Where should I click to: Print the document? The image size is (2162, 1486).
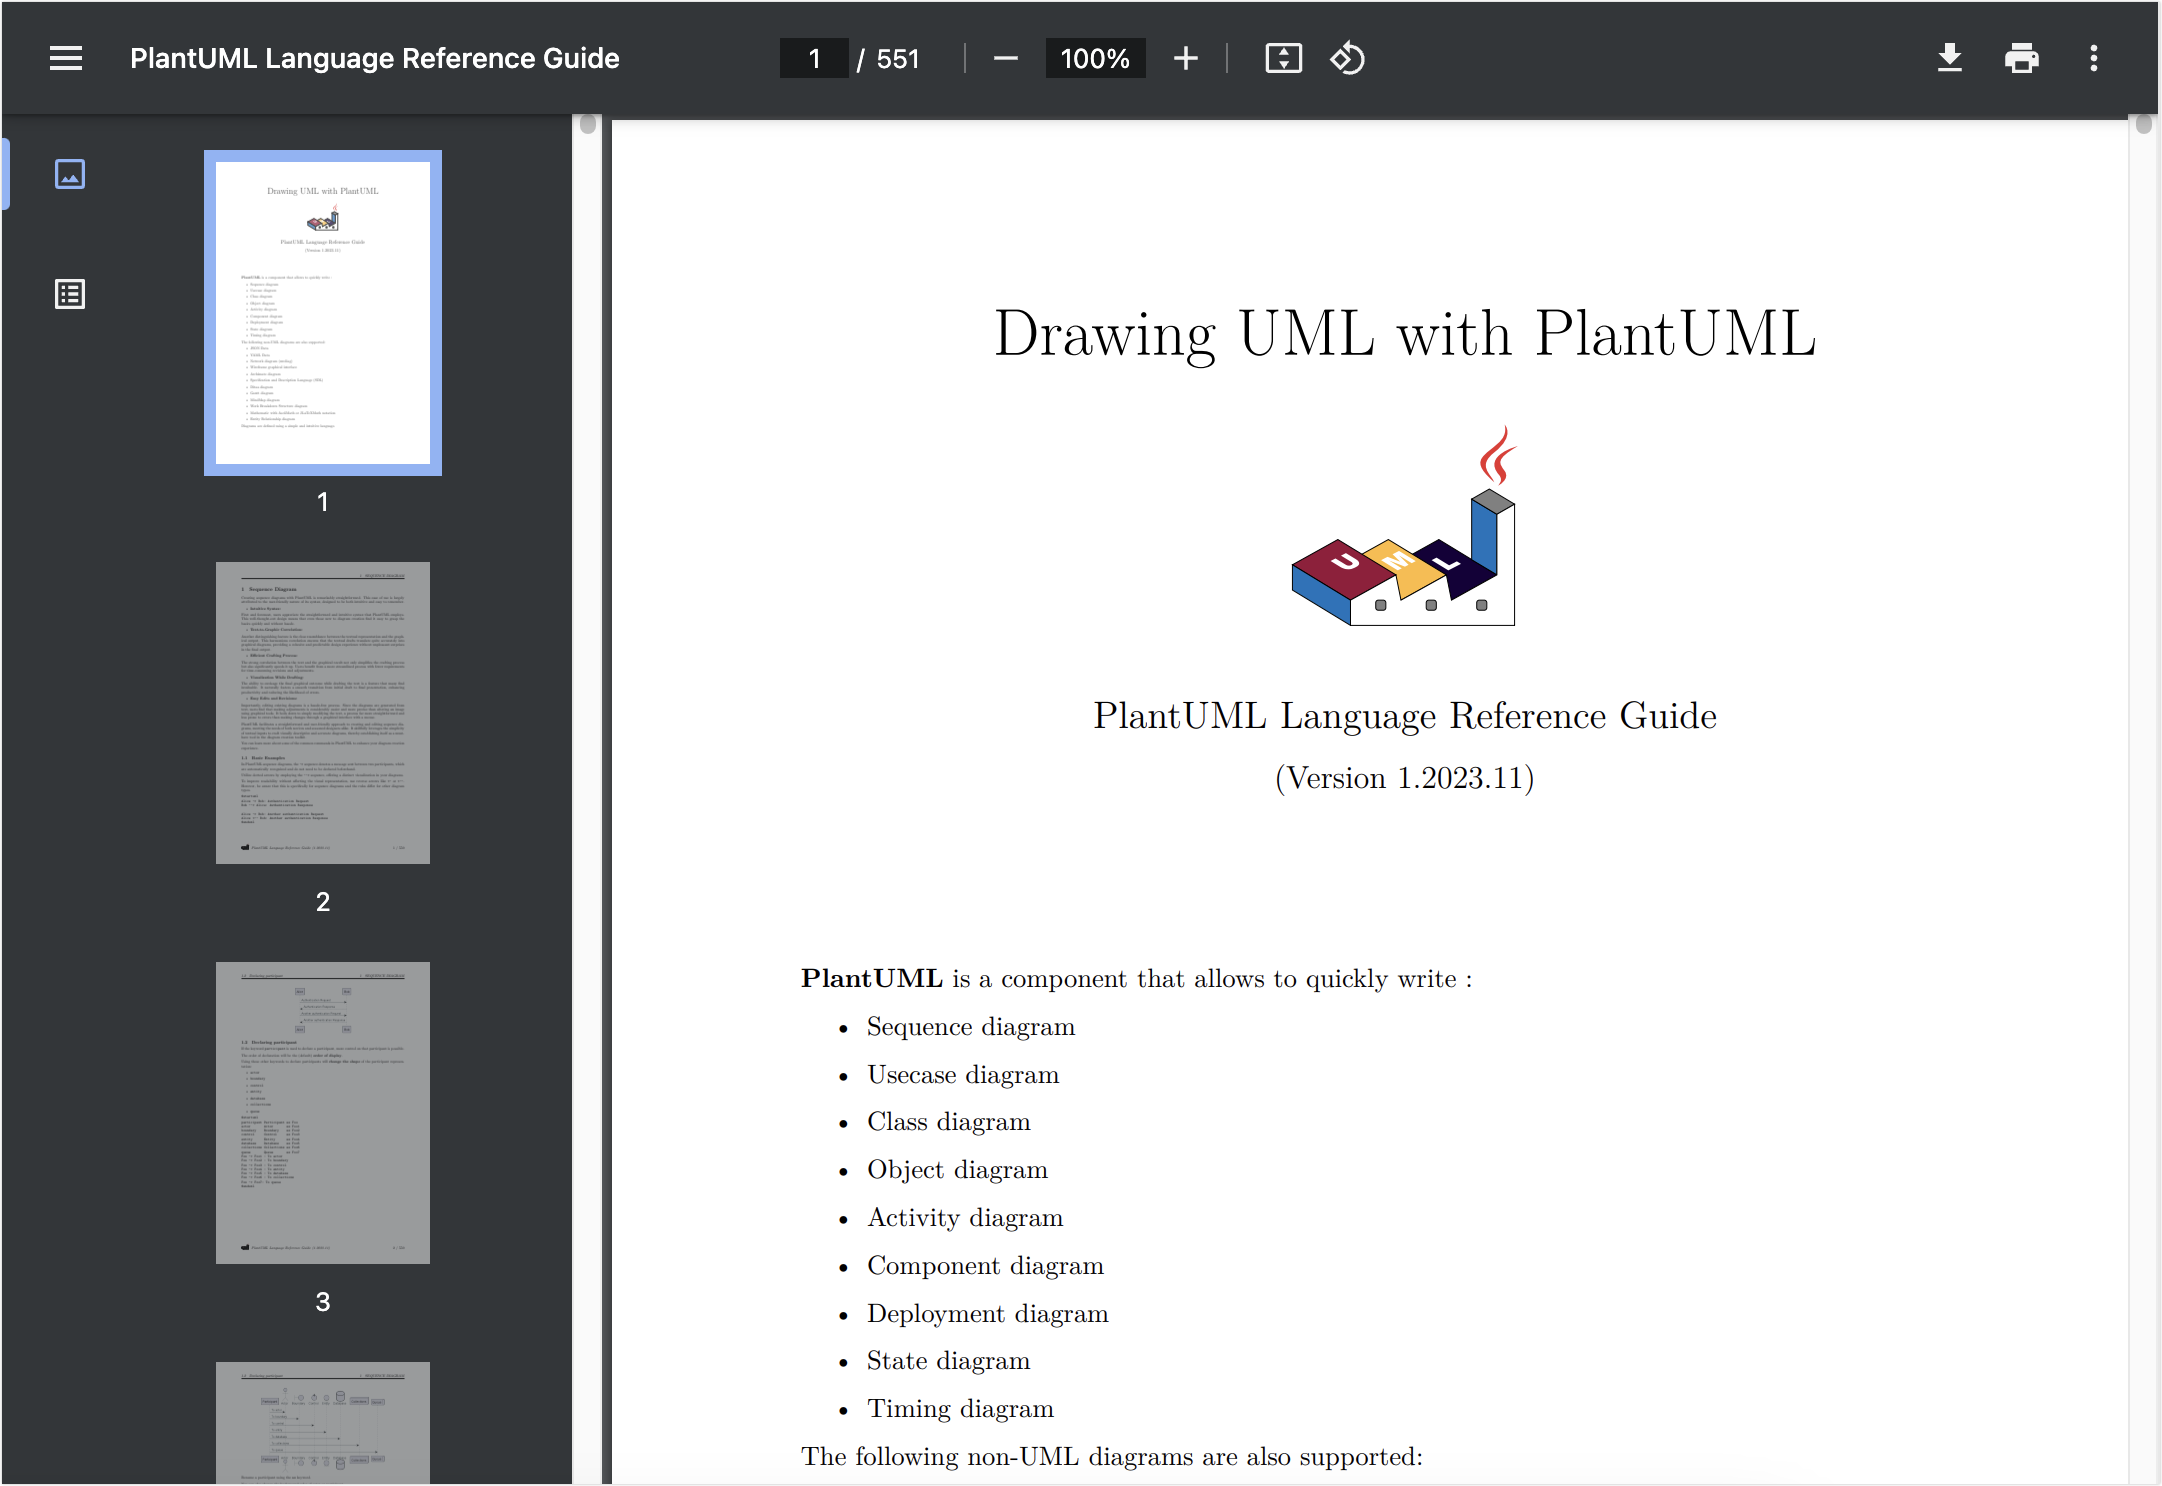click(x=2021, y=59)
